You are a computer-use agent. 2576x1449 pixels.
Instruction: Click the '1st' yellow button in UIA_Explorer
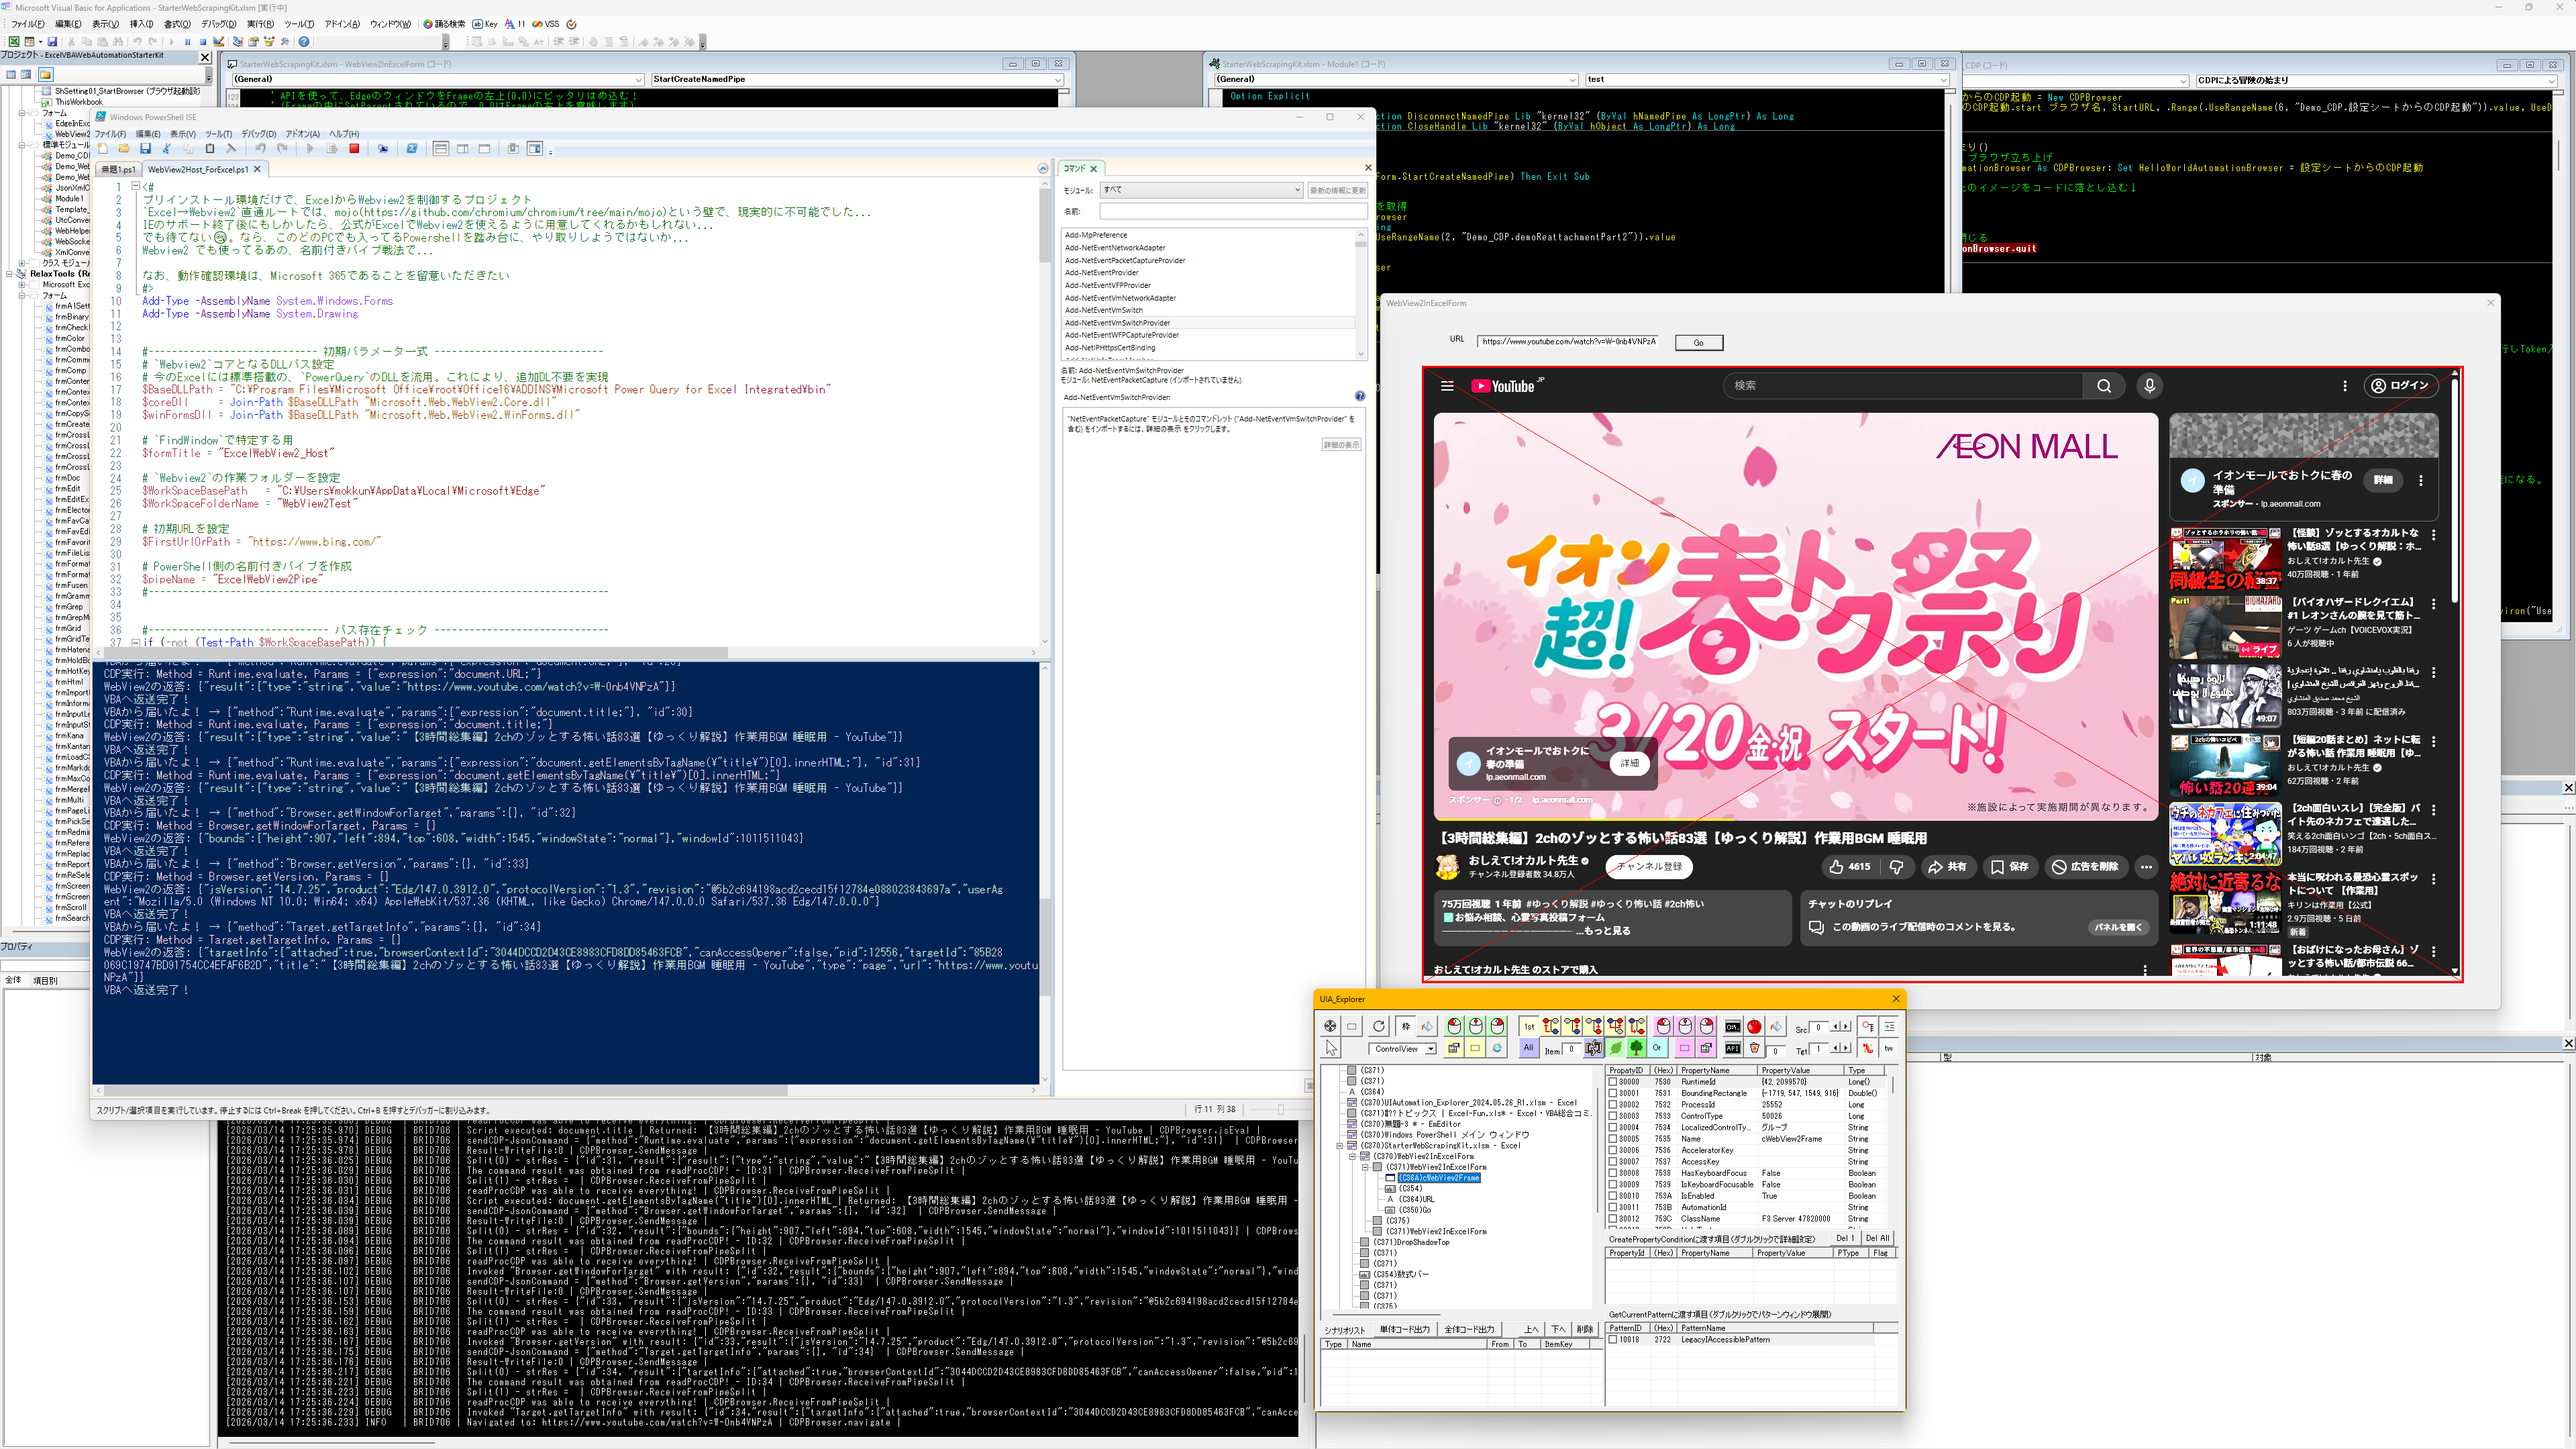(x=1529, y=1026)
